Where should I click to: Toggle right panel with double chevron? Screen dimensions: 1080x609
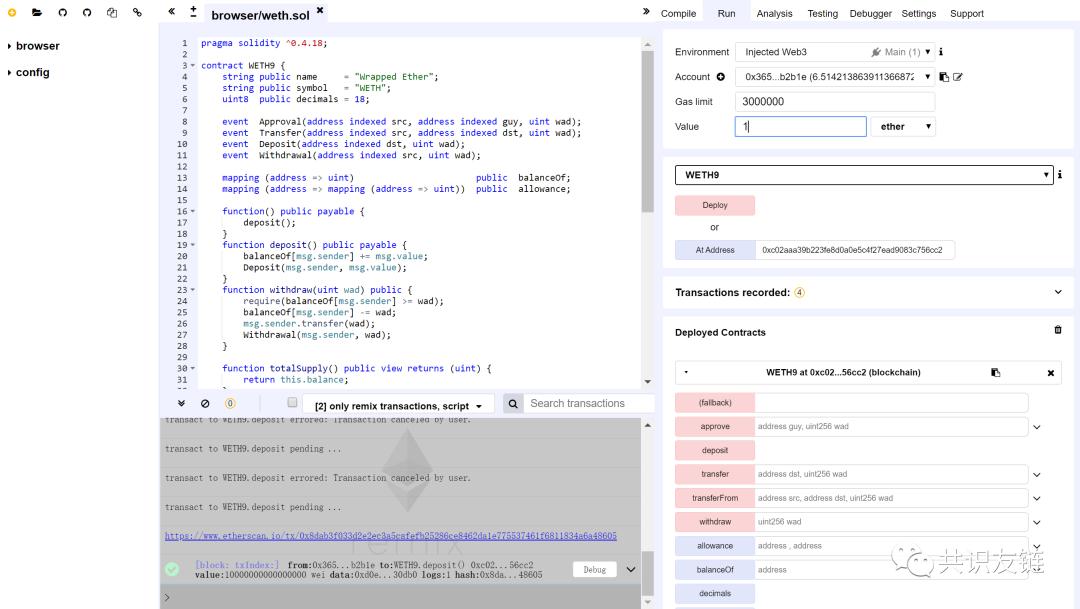coord(646,11)
